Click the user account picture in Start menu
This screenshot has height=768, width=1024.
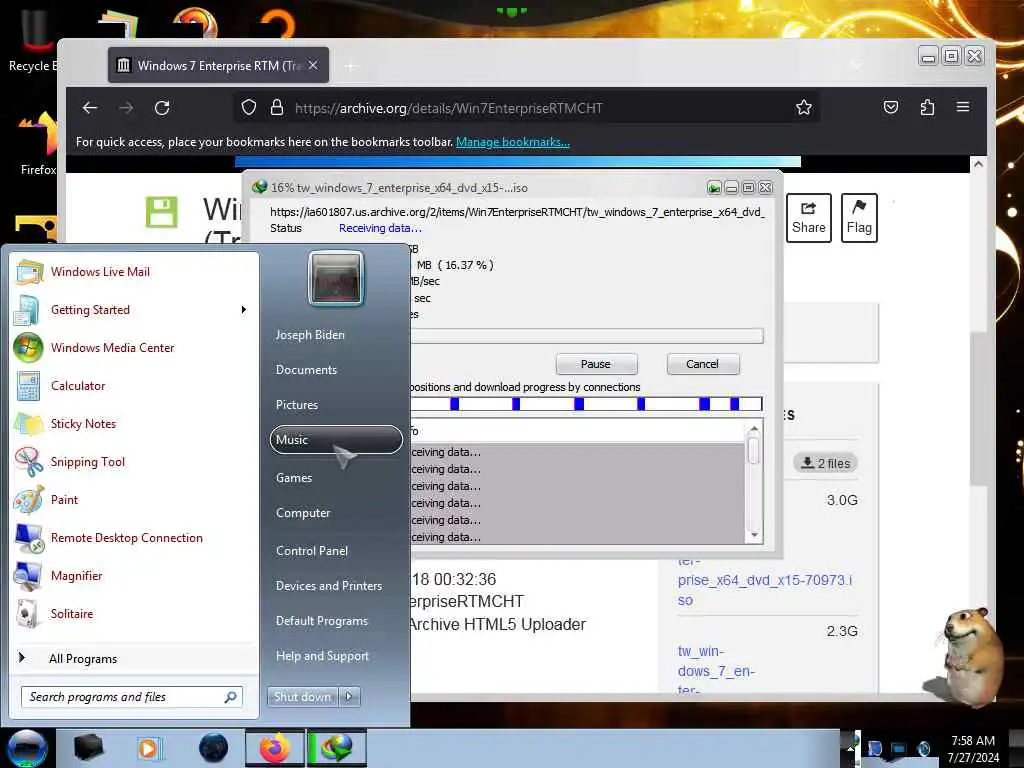336,278
